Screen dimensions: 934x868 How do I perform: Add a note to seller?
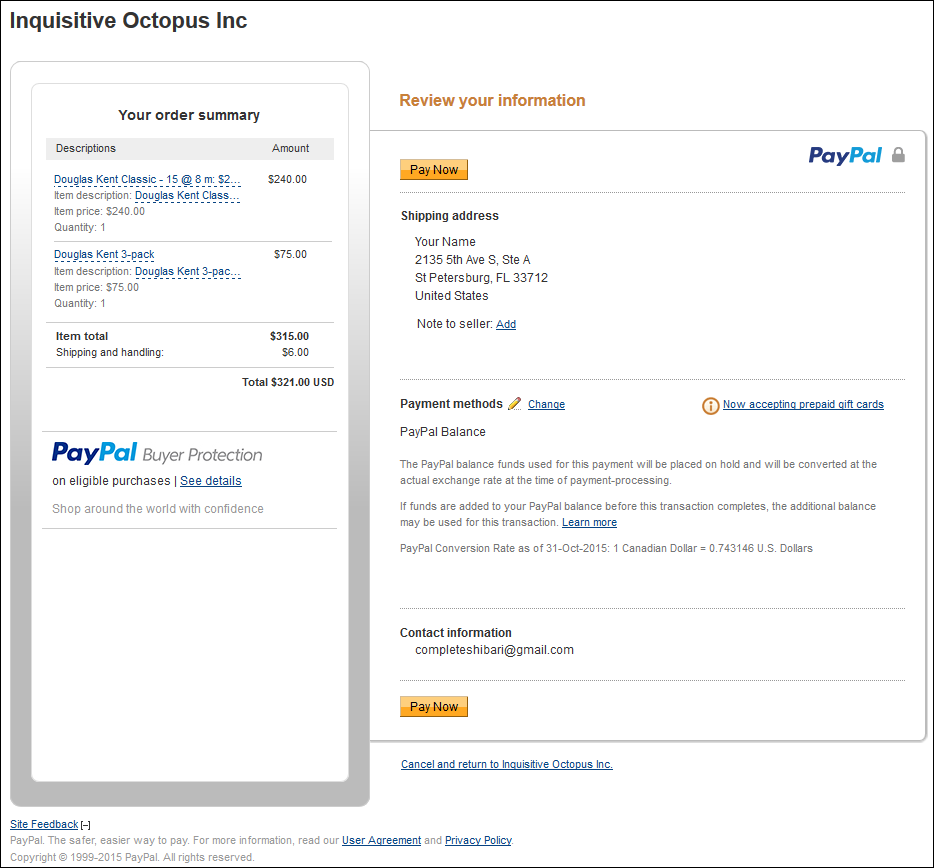pos(506,324)
